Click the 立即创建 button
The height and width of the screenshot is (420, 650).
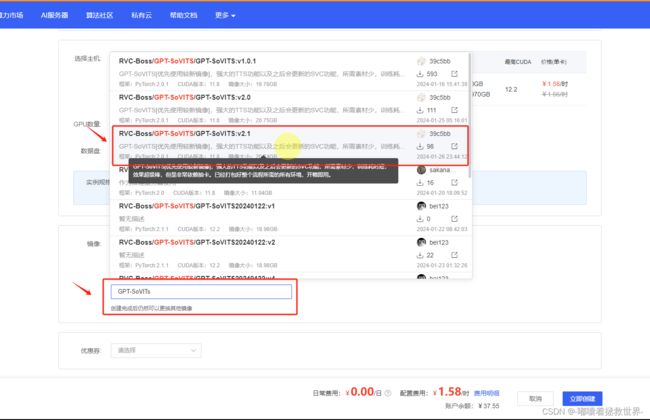[x=583, y=397]
